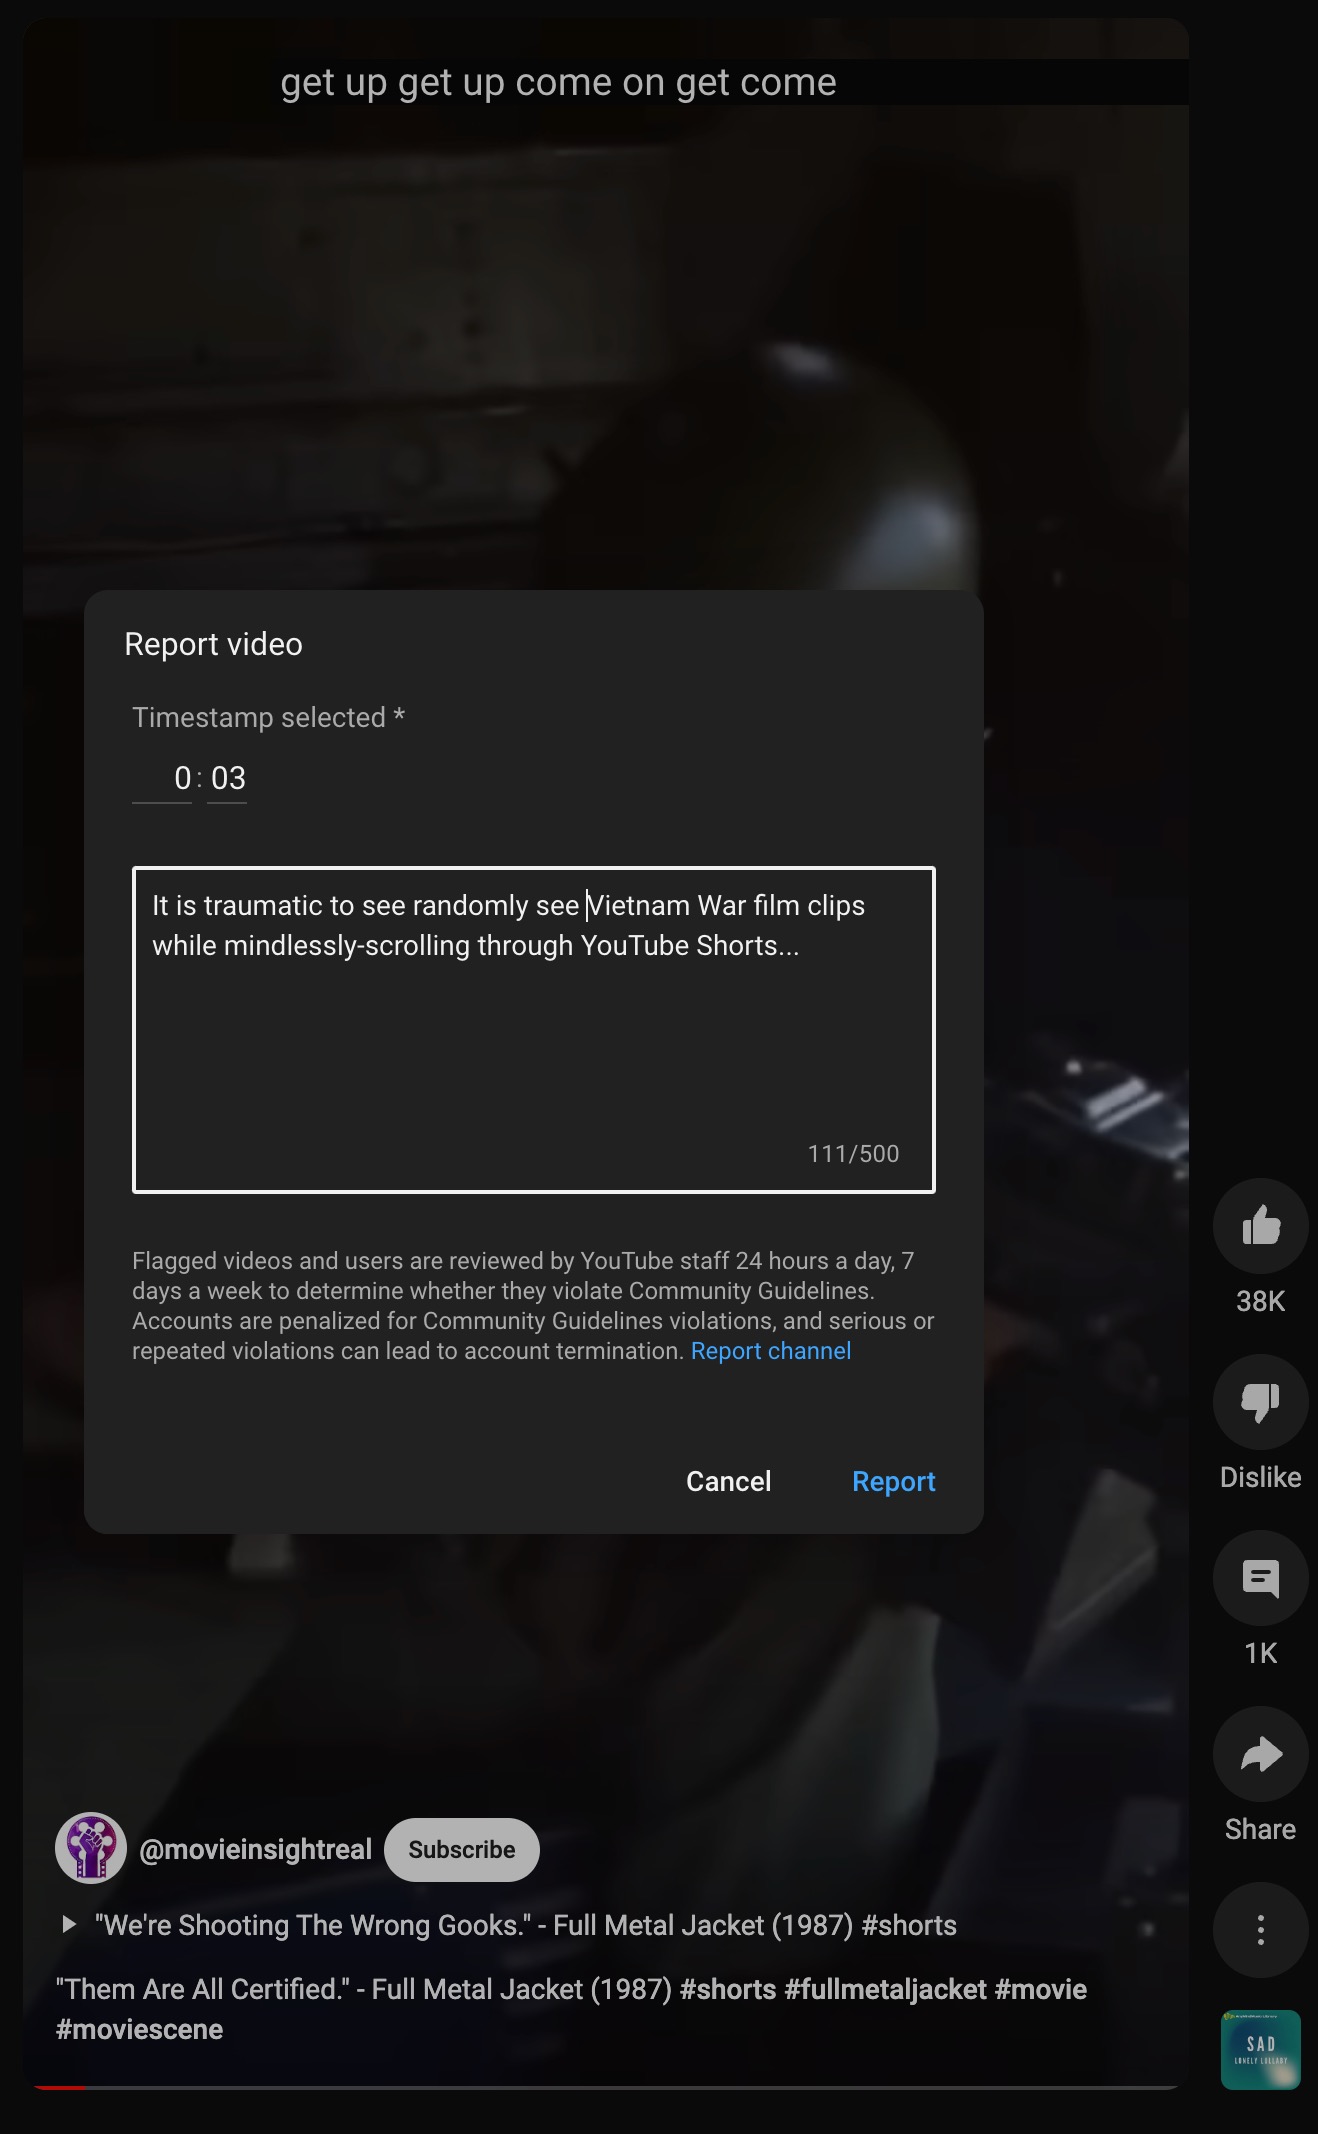This screenshot has width=1318, height=2134.
Task: Cancel the Report video dialog
Action: (x=728, y=1481)
